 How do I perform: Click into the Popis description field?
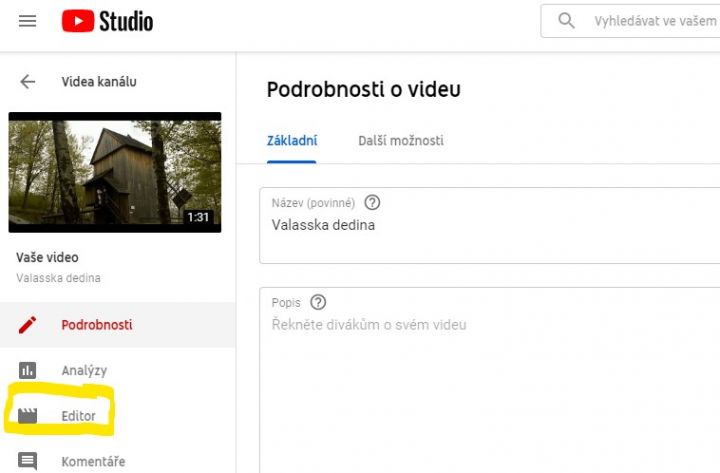pos(489,380)
